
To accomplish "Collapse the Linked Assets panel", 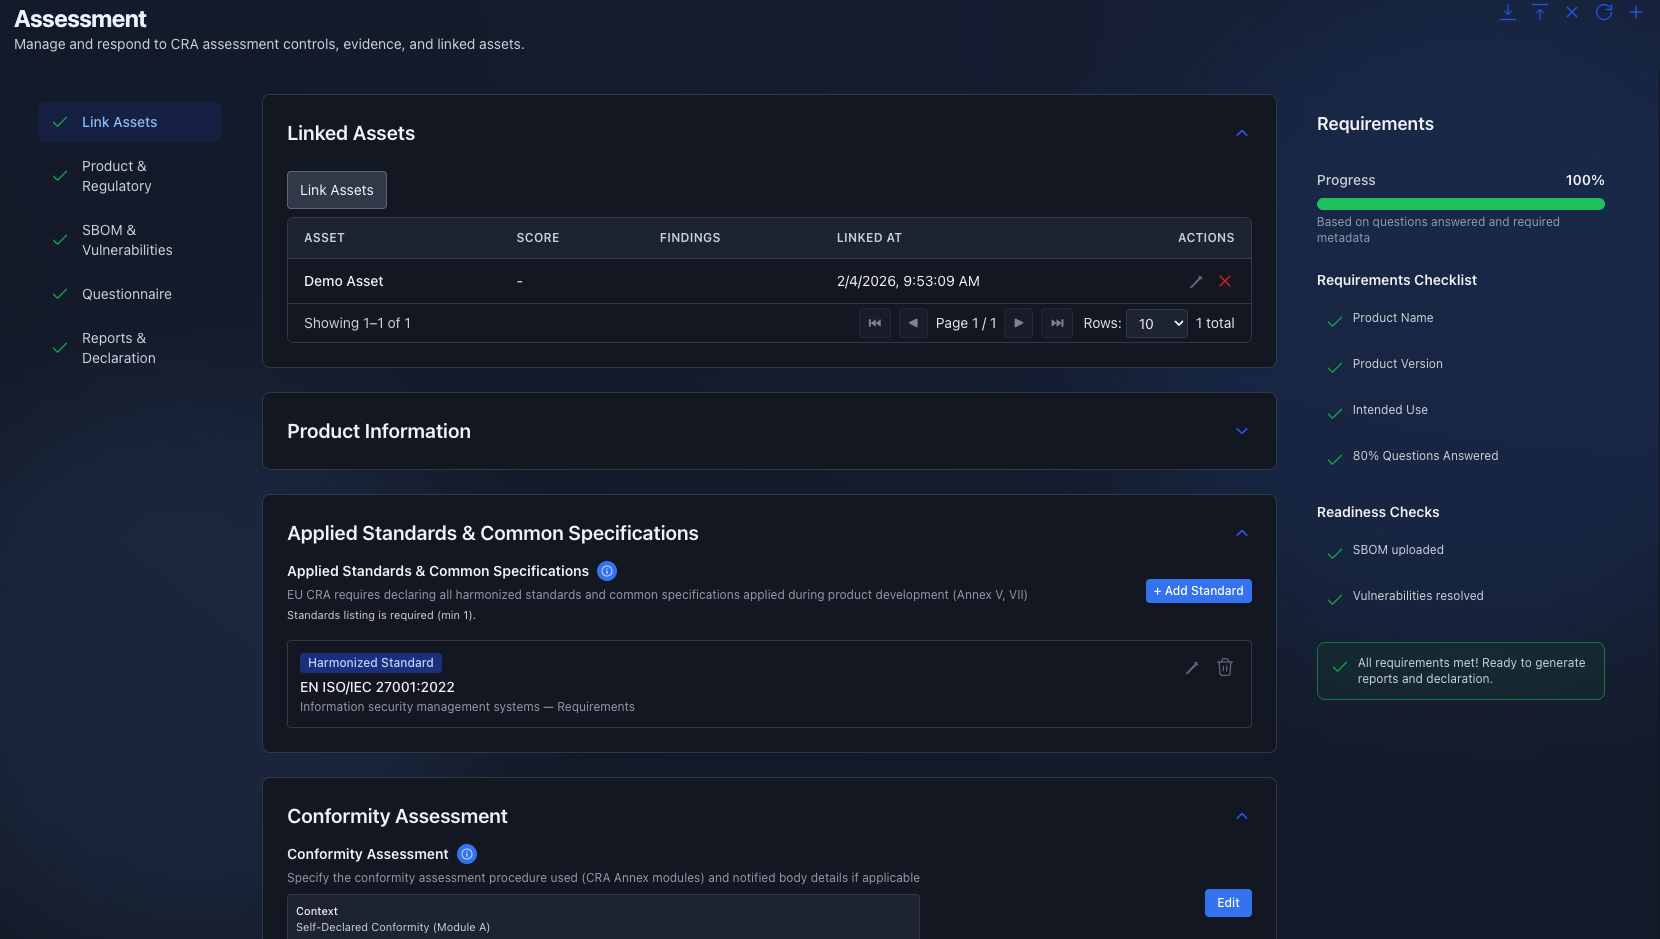I will (1241, 133).
